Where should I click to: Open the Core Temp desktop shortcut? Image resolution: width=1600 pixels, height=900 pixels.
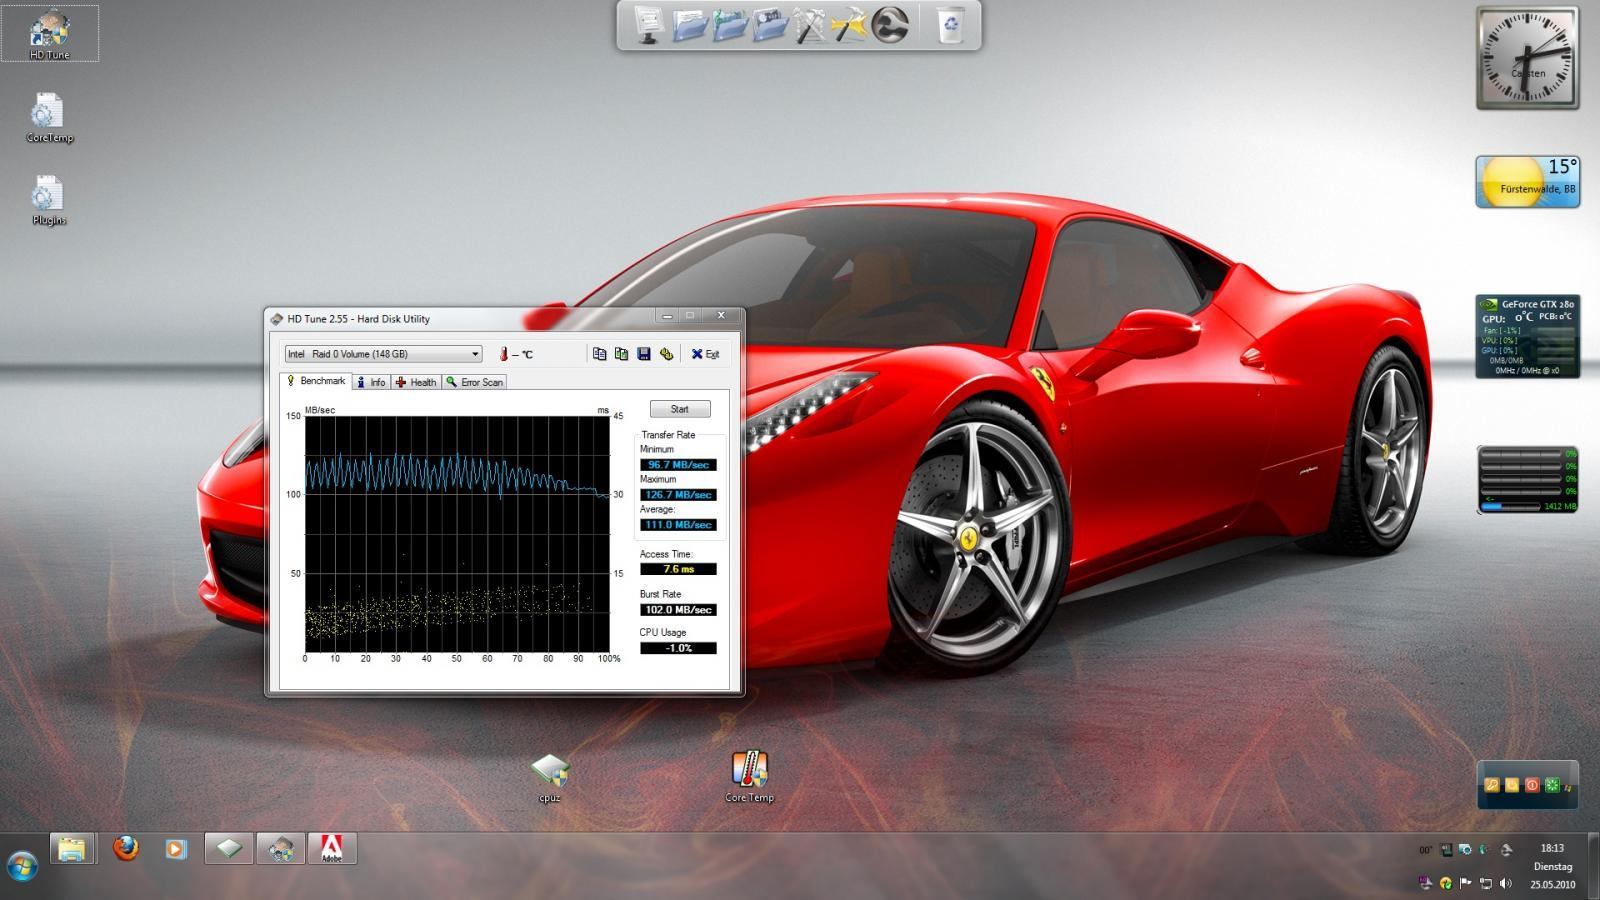pos(749,778)
